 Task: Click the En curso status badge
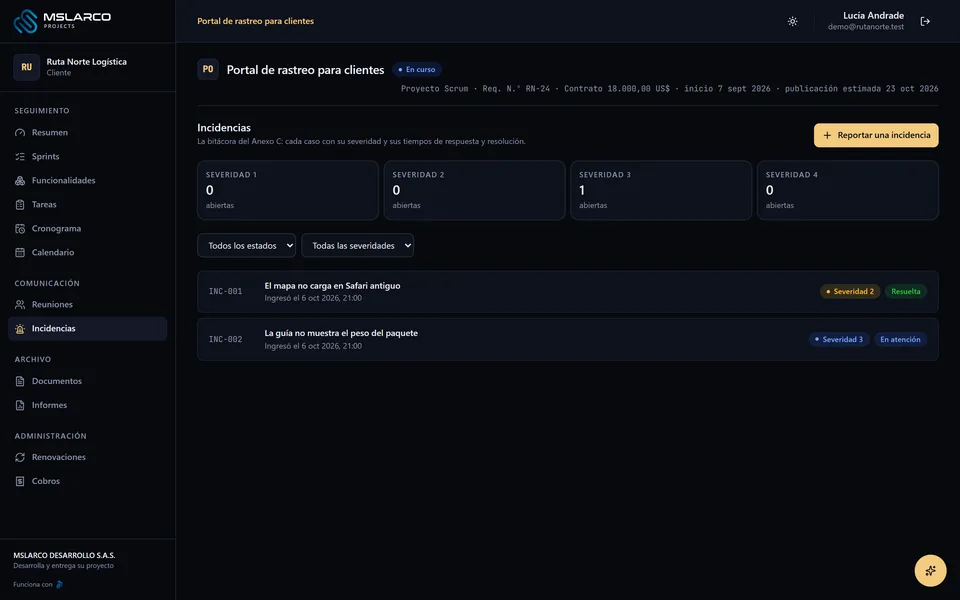tap(417, 70)
